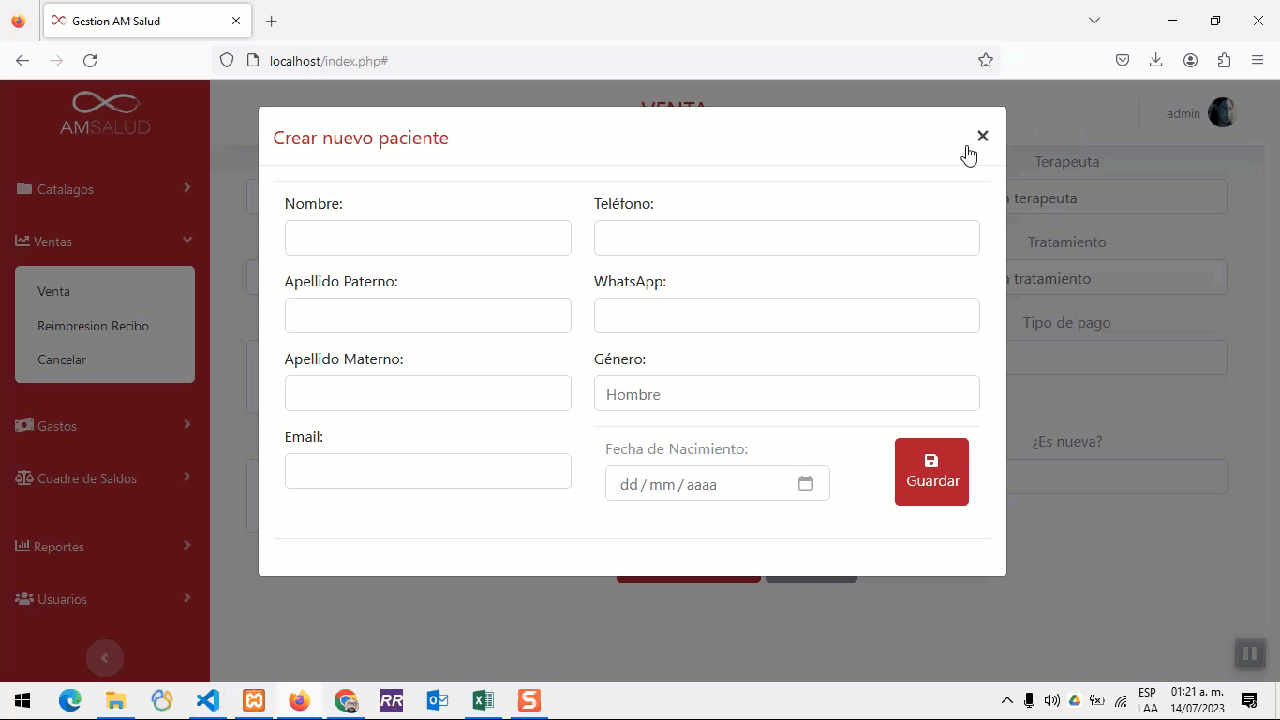Open the Género dropdown
This screenshot has height=720, width=1280.
click(x=786, y=394)
